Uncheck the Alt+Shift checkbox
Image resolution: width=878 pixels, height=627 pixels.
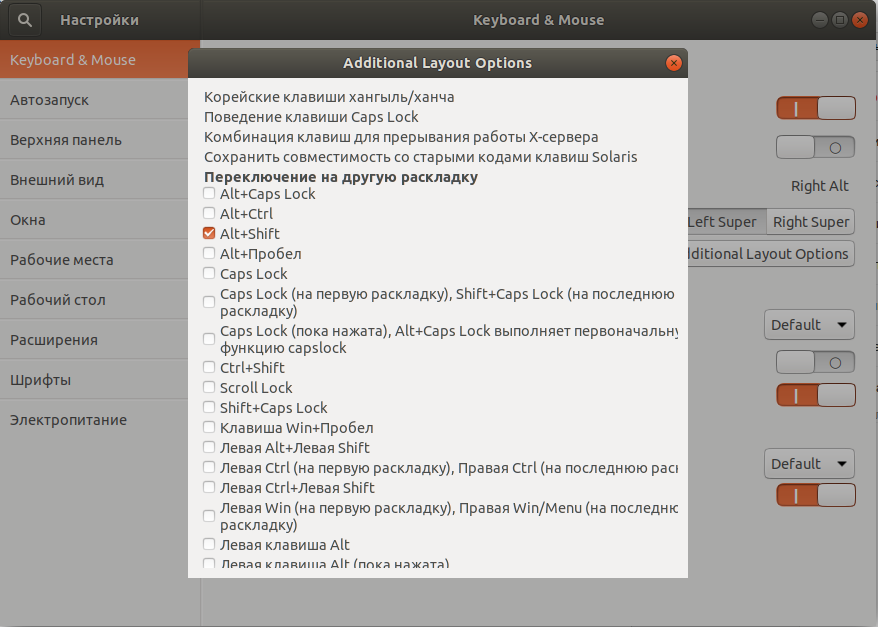pyautogui.click(x=209, y=233)
